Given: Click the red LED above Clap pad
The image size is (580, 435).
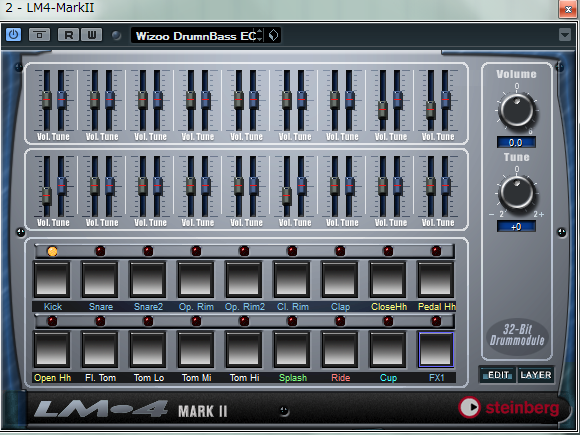Looking at the screenshot, I should coord(340,251).
